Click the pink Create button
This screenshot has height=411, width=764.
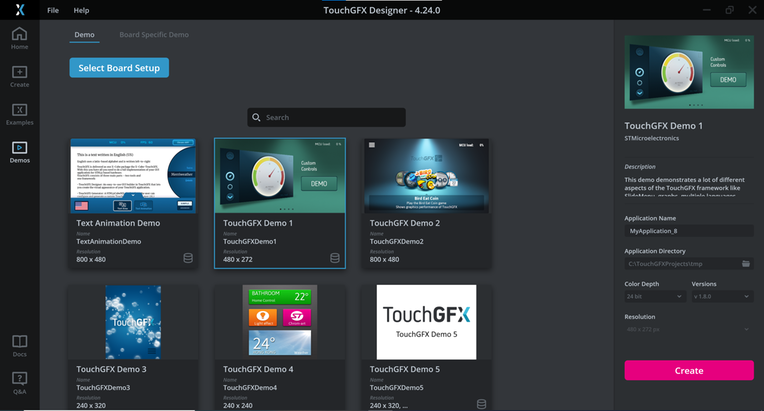pos(689,371)
